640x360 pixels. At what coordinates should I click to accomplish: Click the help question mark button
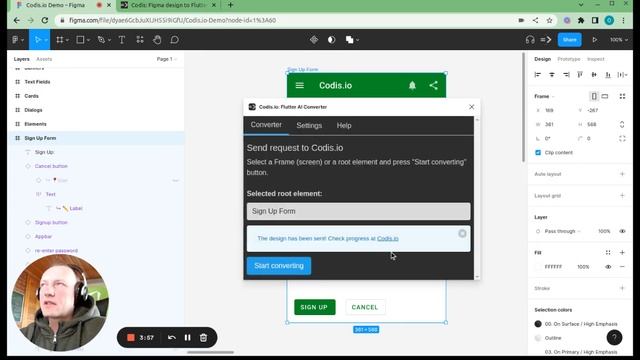coord(614,338)
